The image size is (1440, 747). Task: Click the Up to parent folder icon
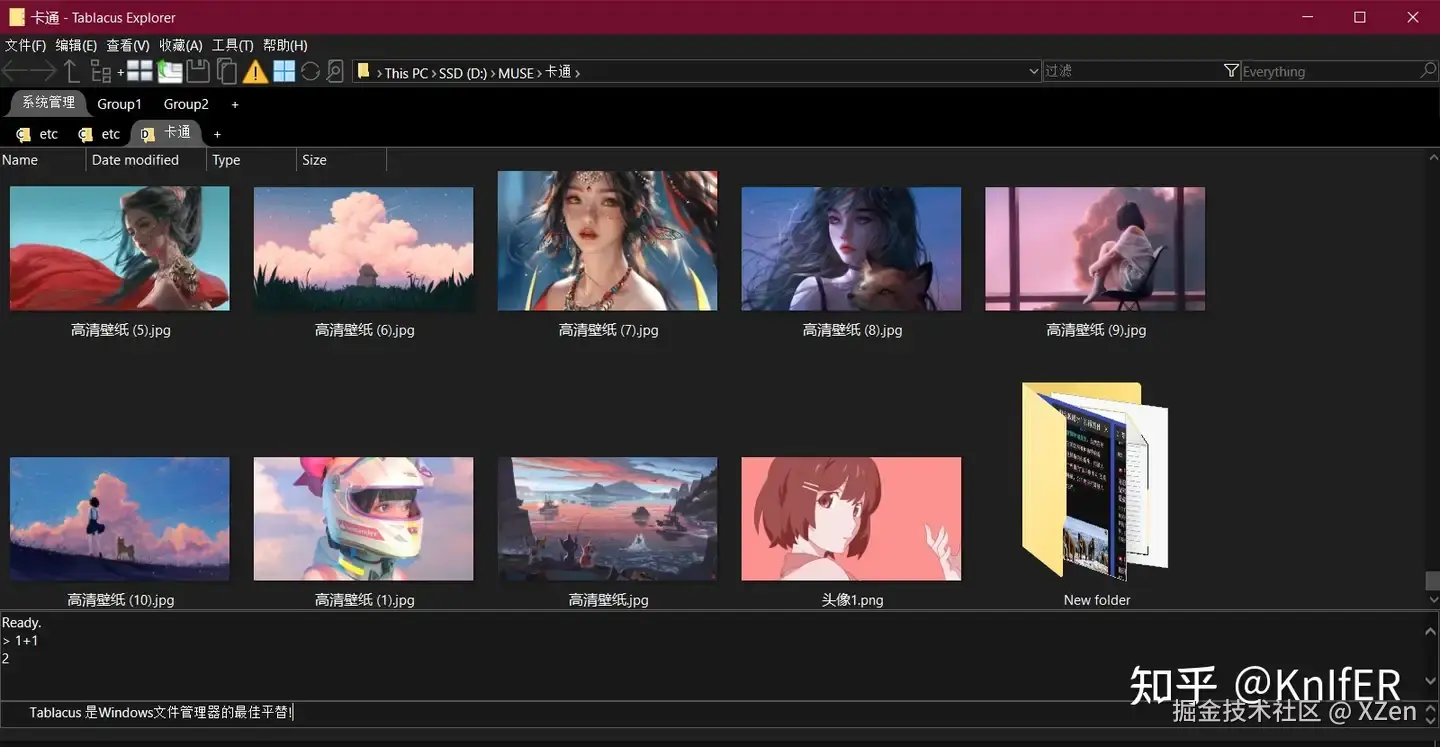[71, 70]
